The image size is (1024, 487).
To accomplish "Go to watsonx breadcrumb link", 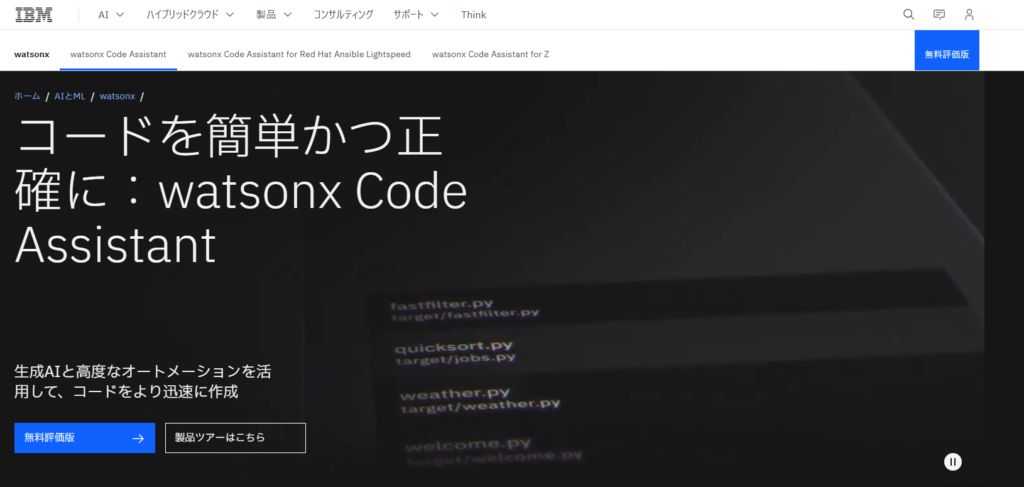I will click(x=118, y=96).
